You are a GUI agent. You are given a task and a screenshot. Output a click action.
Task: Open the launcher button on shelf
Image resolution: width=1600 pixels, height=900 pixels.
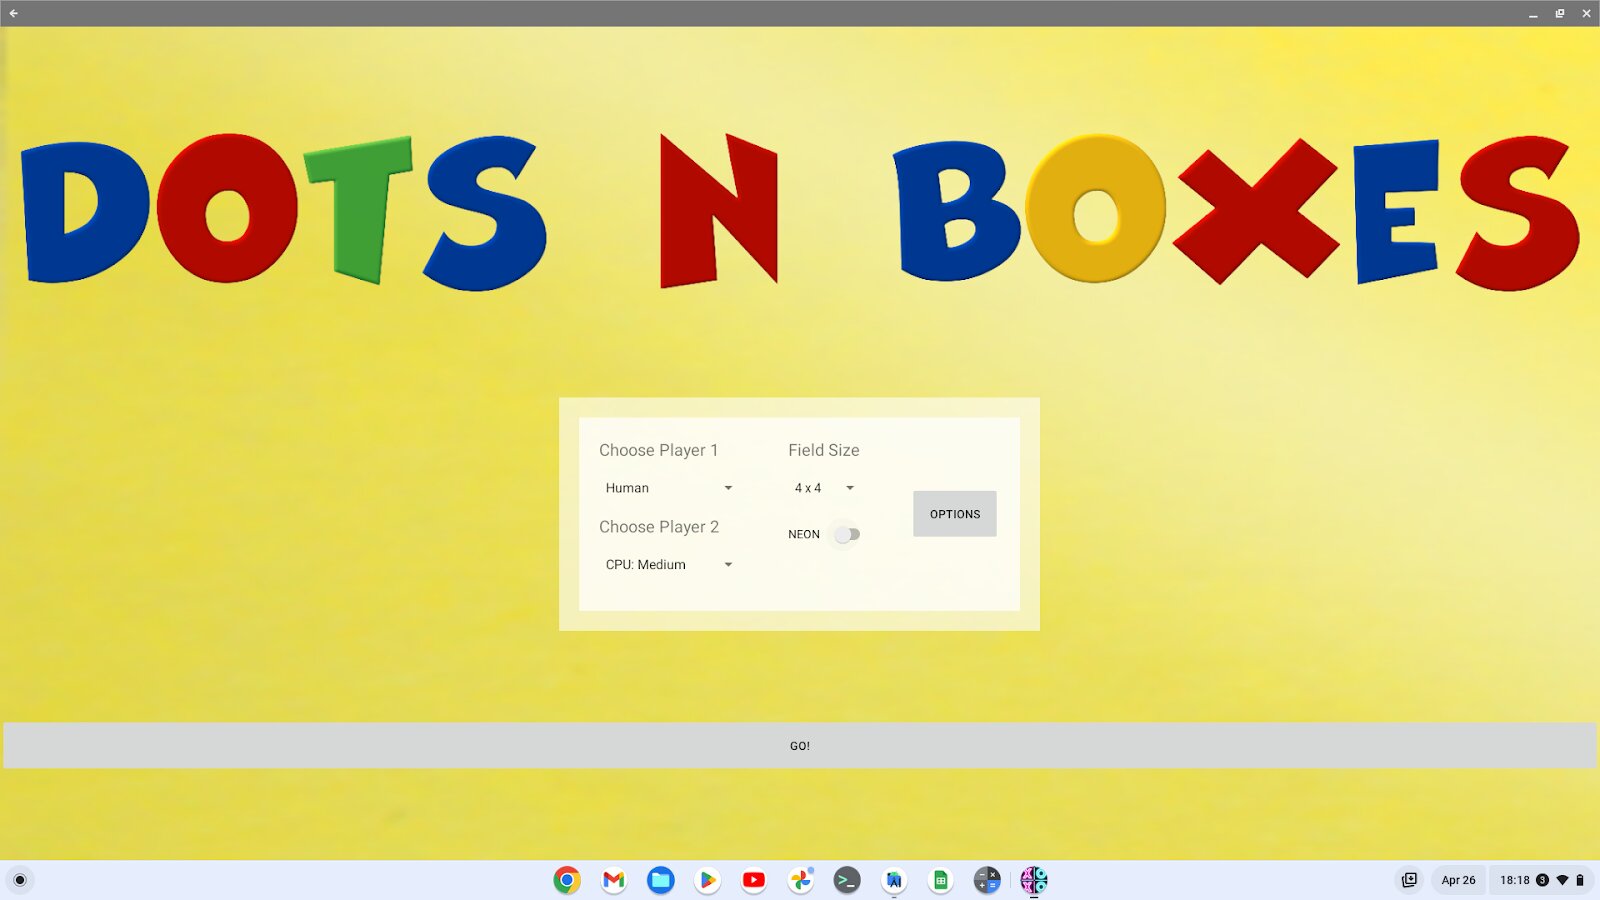(20, 880)
